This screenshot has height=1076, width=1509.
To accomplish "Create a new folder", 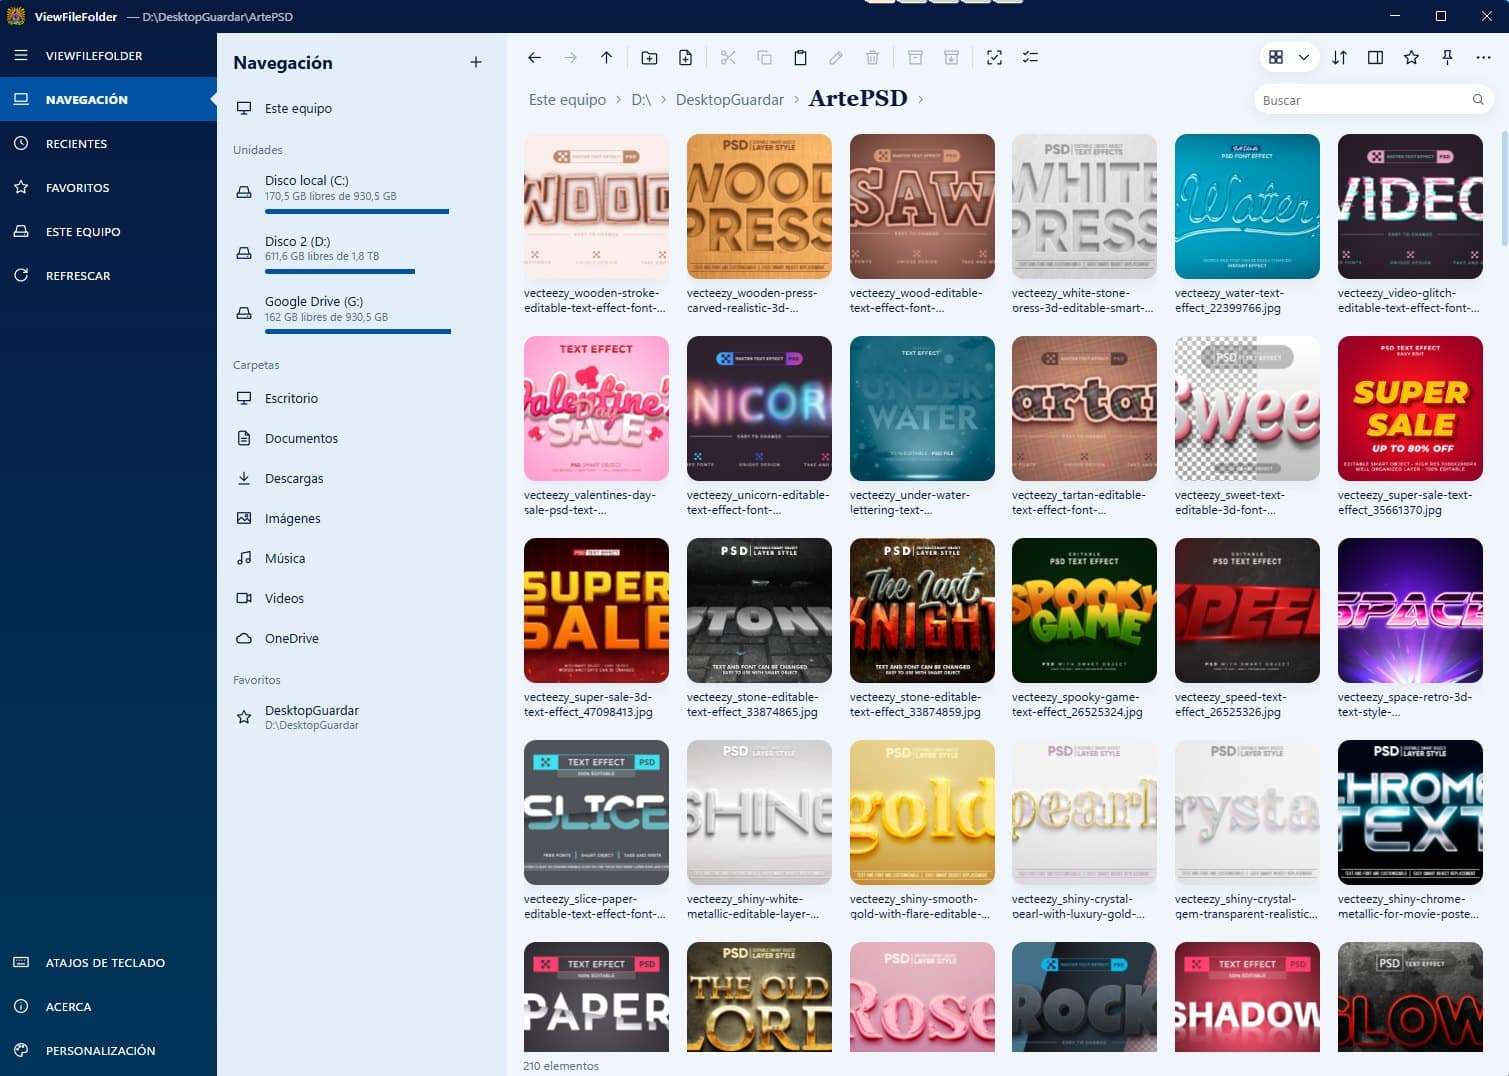I will (649, 58).
